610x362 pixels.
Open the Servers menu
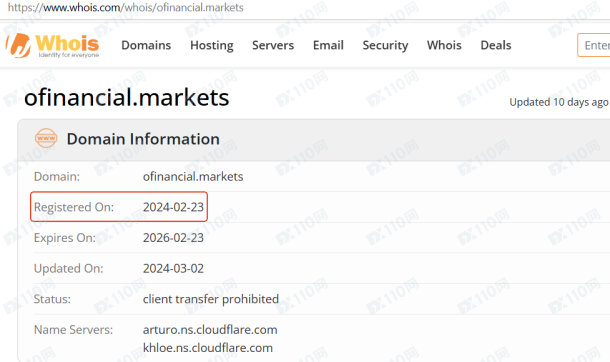pyautogui.click(x=273, y=45)
